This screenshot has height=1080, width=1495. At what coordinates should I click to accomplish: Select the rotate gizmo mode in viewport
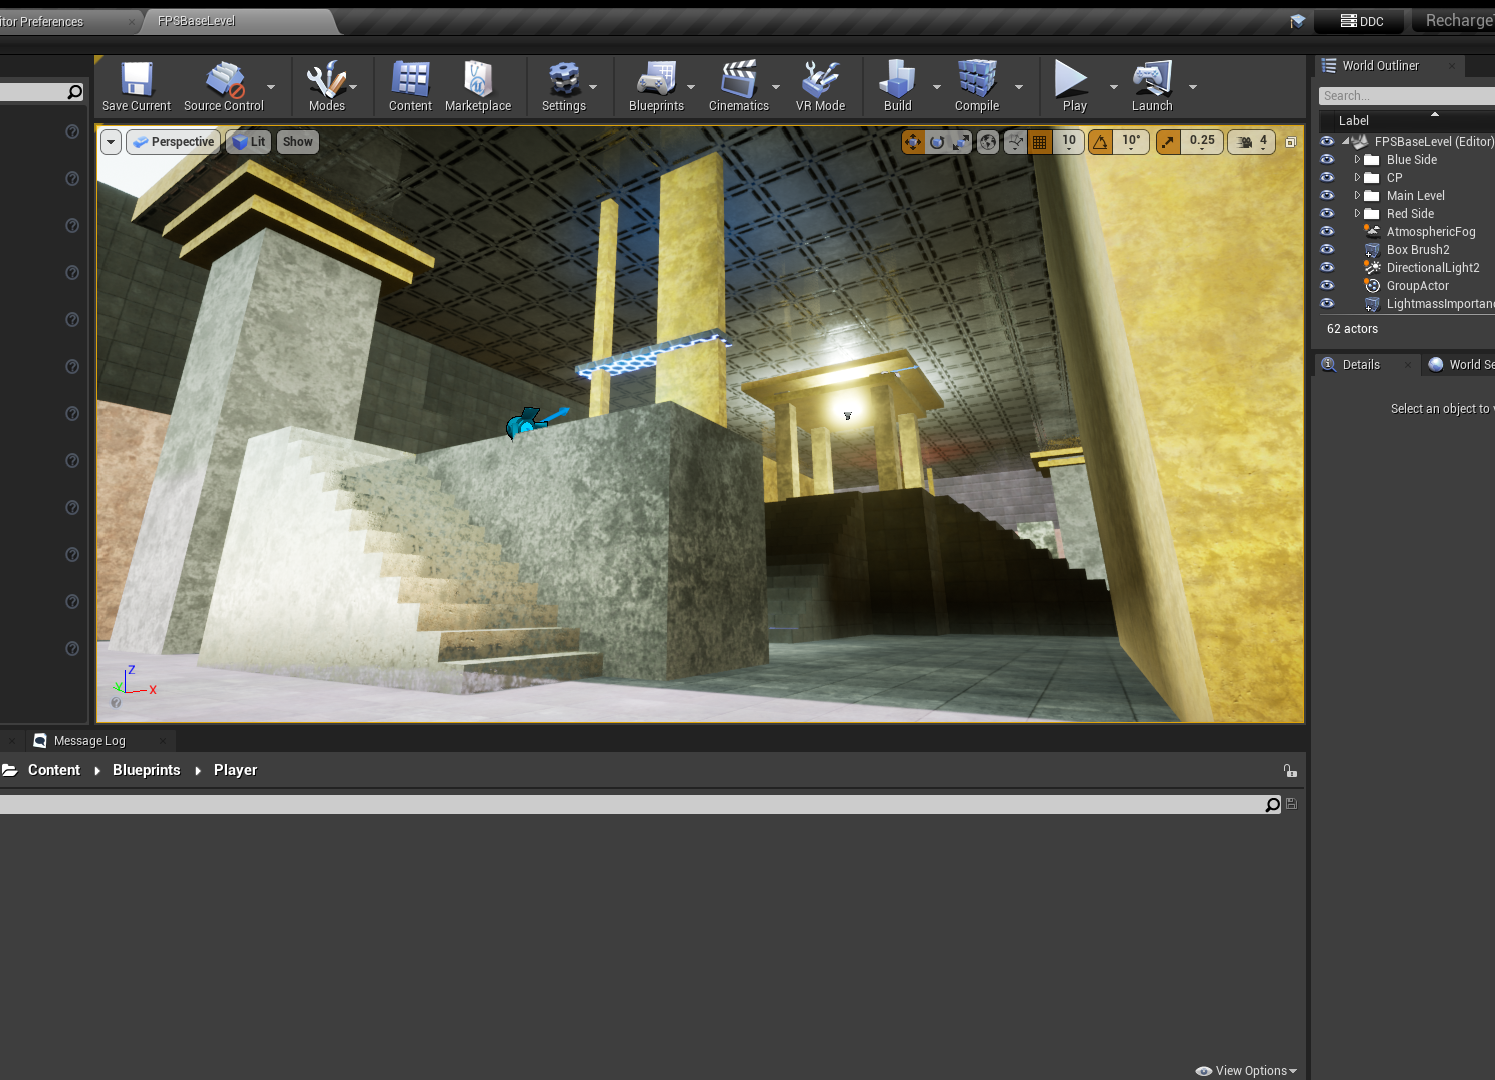pyautogui.click(x=937, y=142)
